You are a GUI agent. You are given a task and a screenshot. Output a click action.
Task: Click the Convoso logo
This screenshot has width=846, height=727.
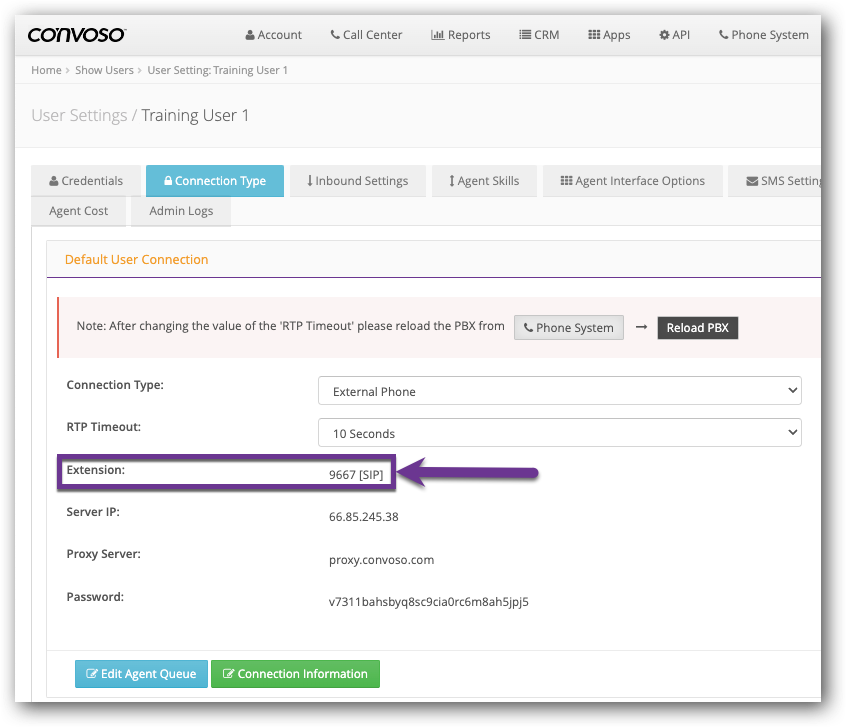[x=76, y=35]
